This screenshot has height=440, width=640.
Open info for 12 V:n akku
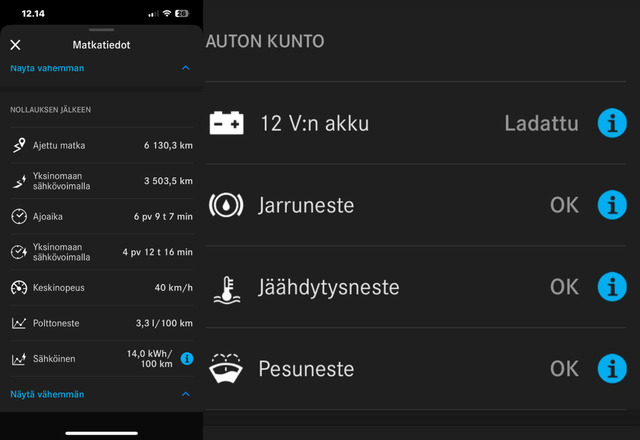click(612, 123)
